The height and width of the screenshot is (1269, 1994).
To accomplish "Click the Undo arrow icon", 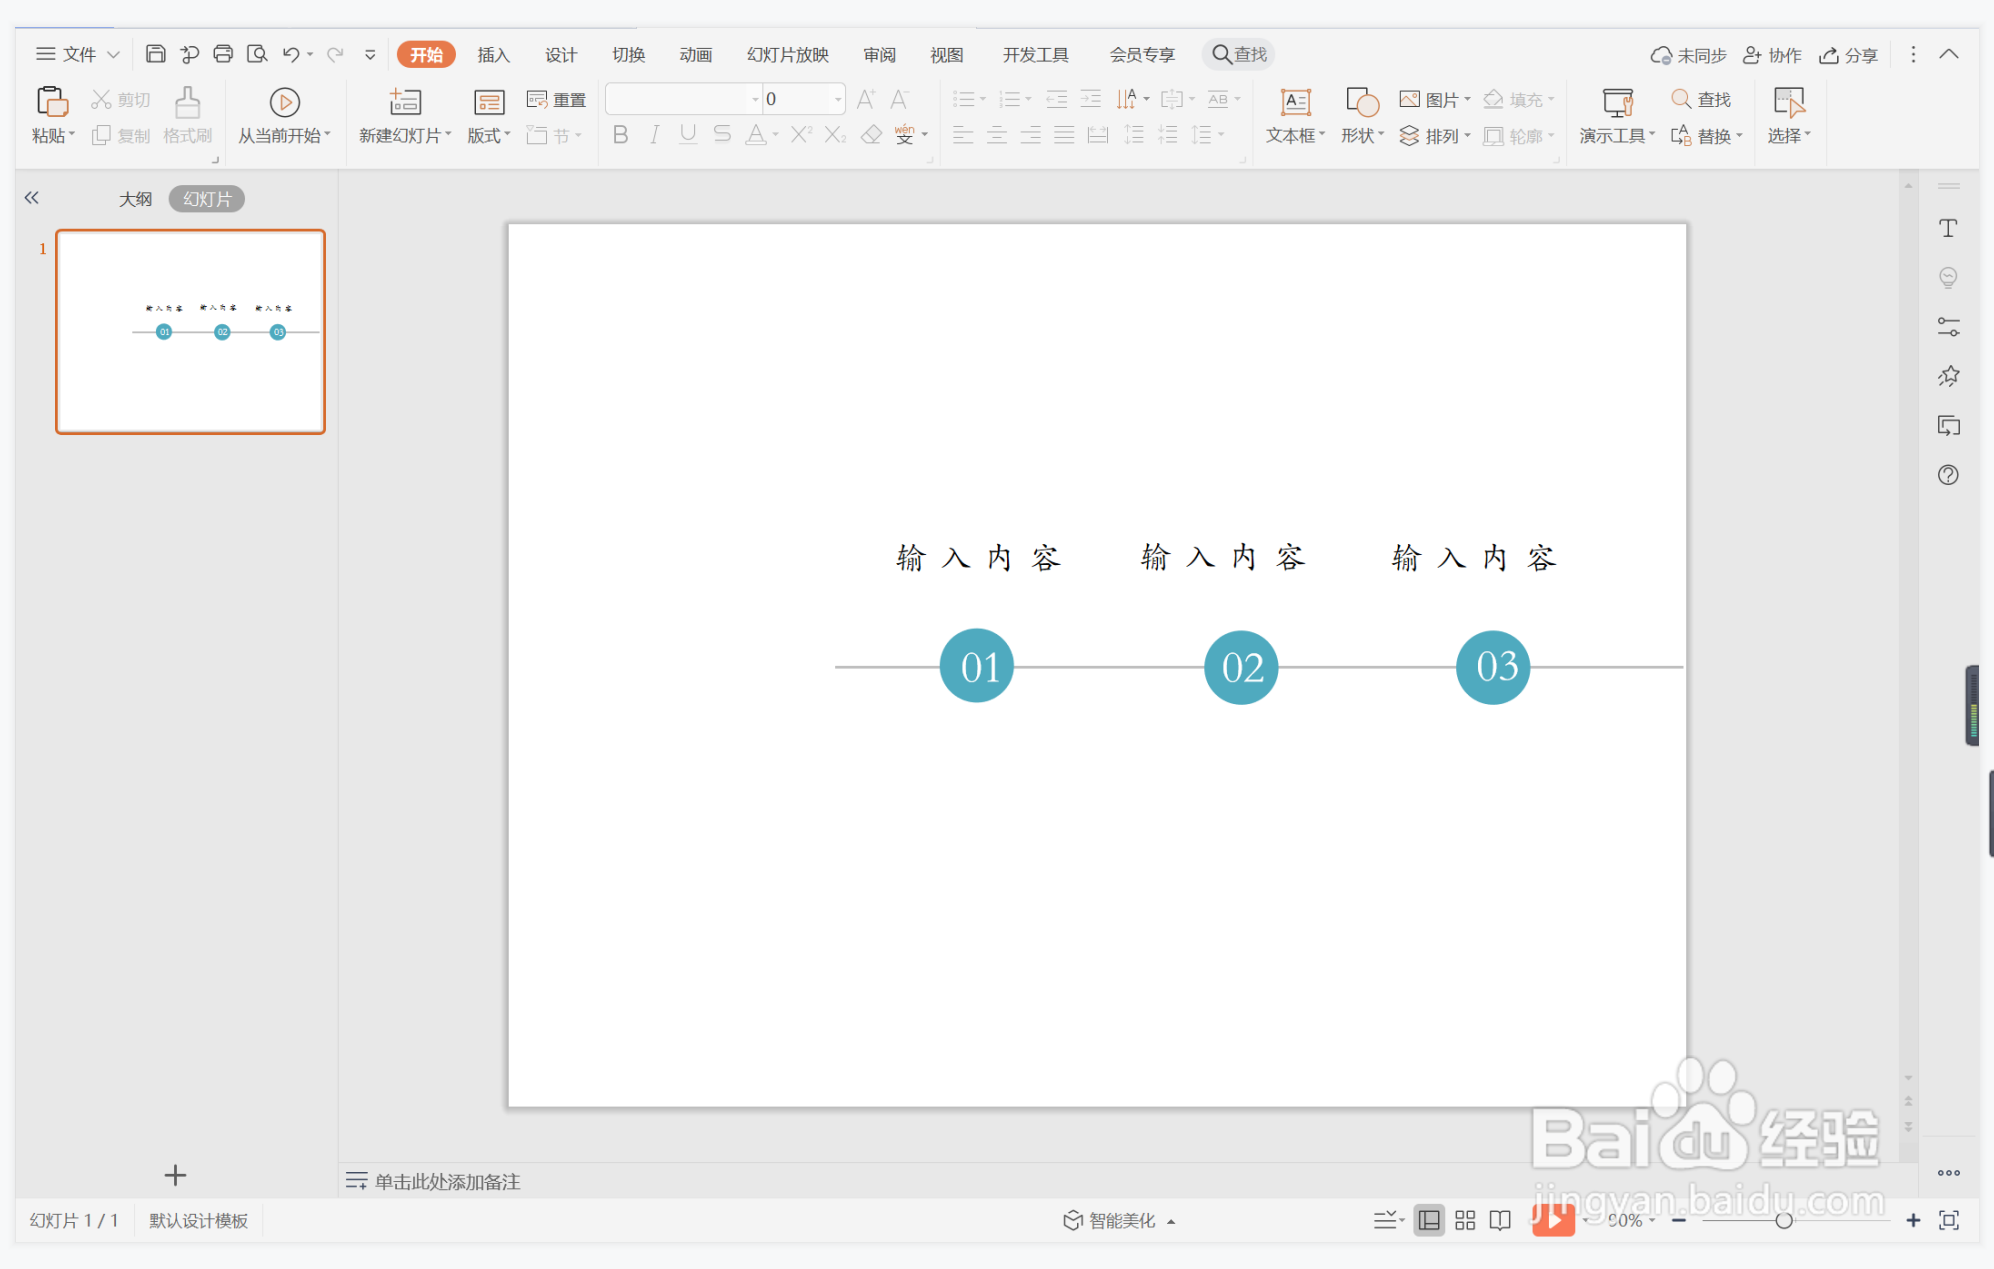I will pyautogui.click(x=291, y=54).
